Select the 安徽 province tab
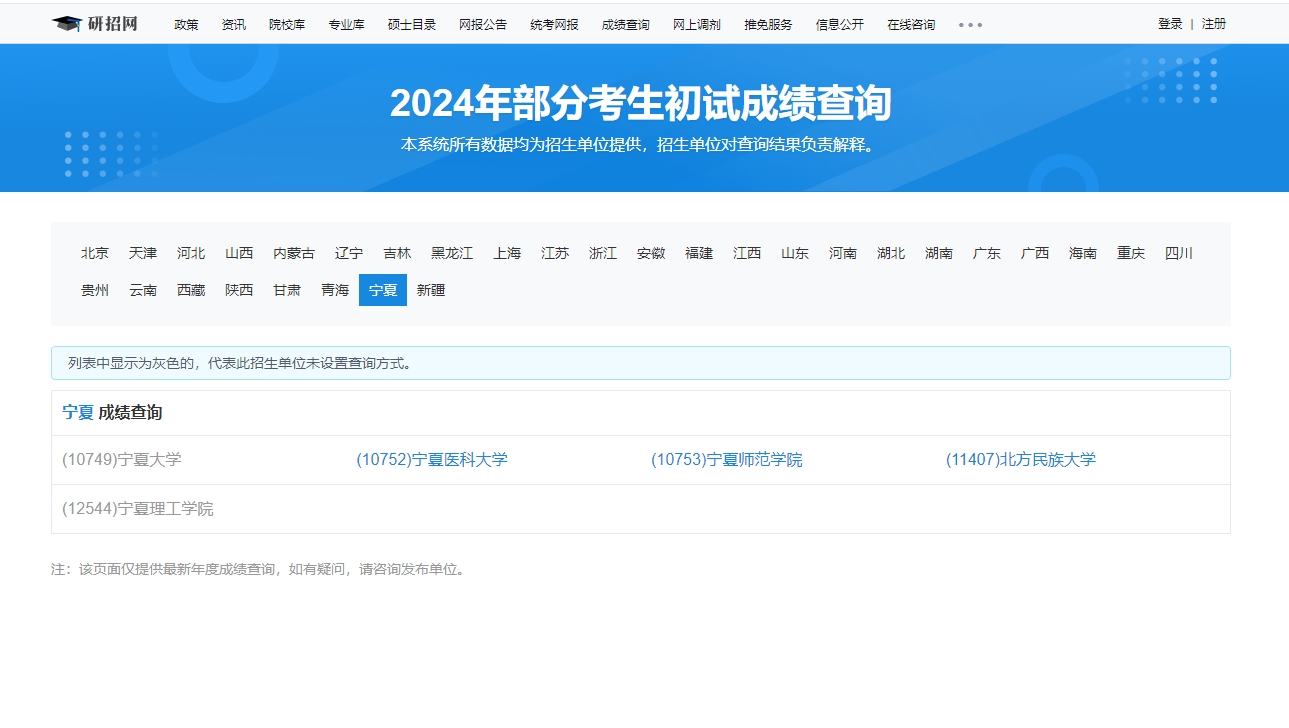 [651, 253]
